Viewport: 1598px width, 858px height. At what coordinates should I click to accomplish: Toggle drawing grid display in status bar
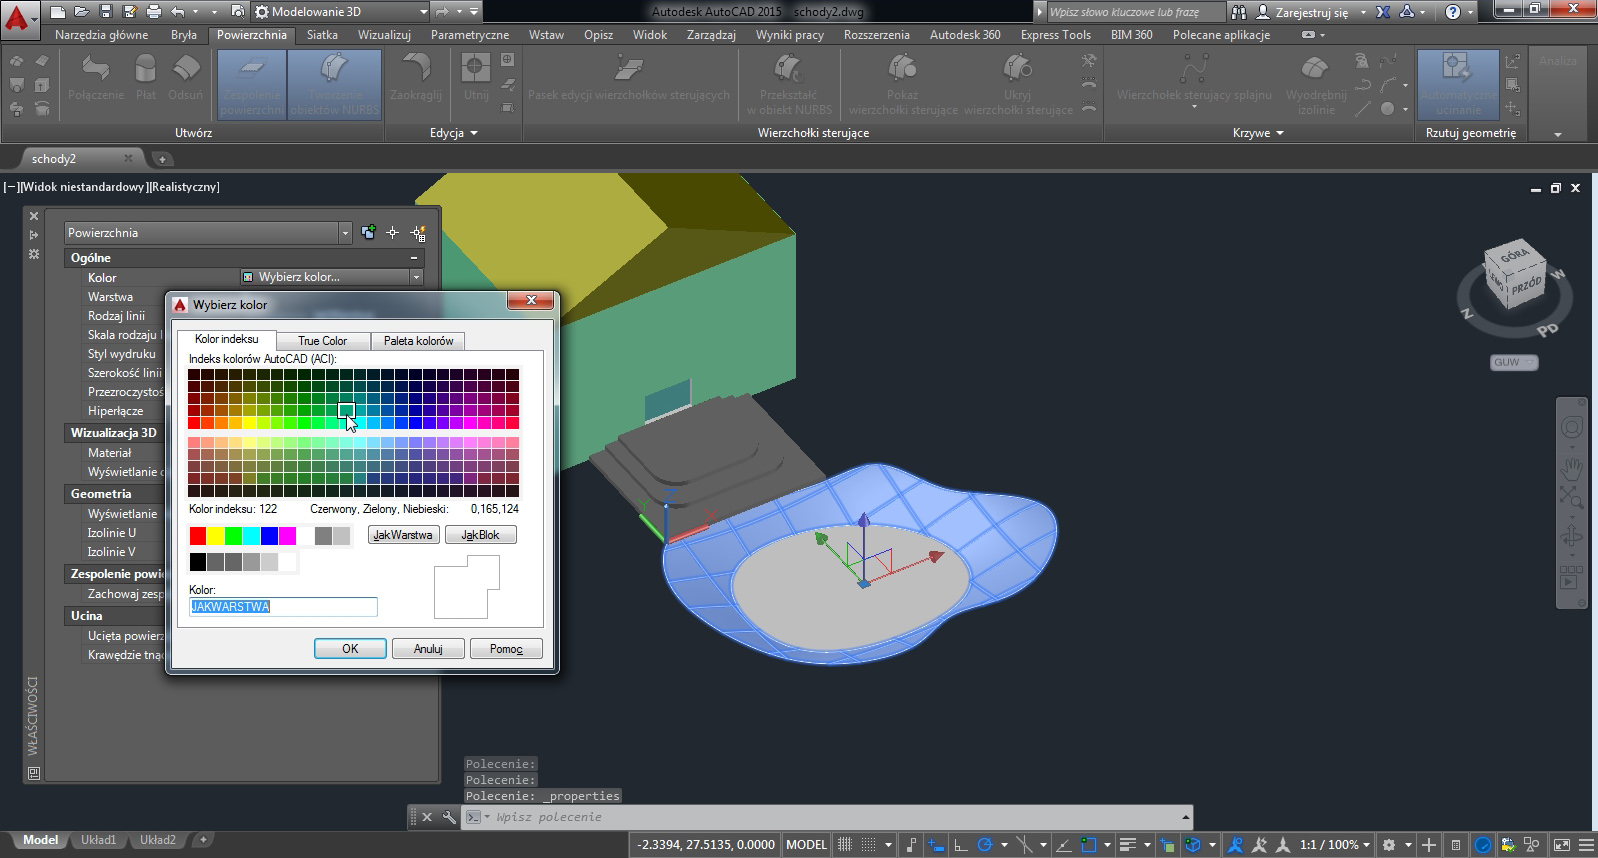(x=845, y=845)
